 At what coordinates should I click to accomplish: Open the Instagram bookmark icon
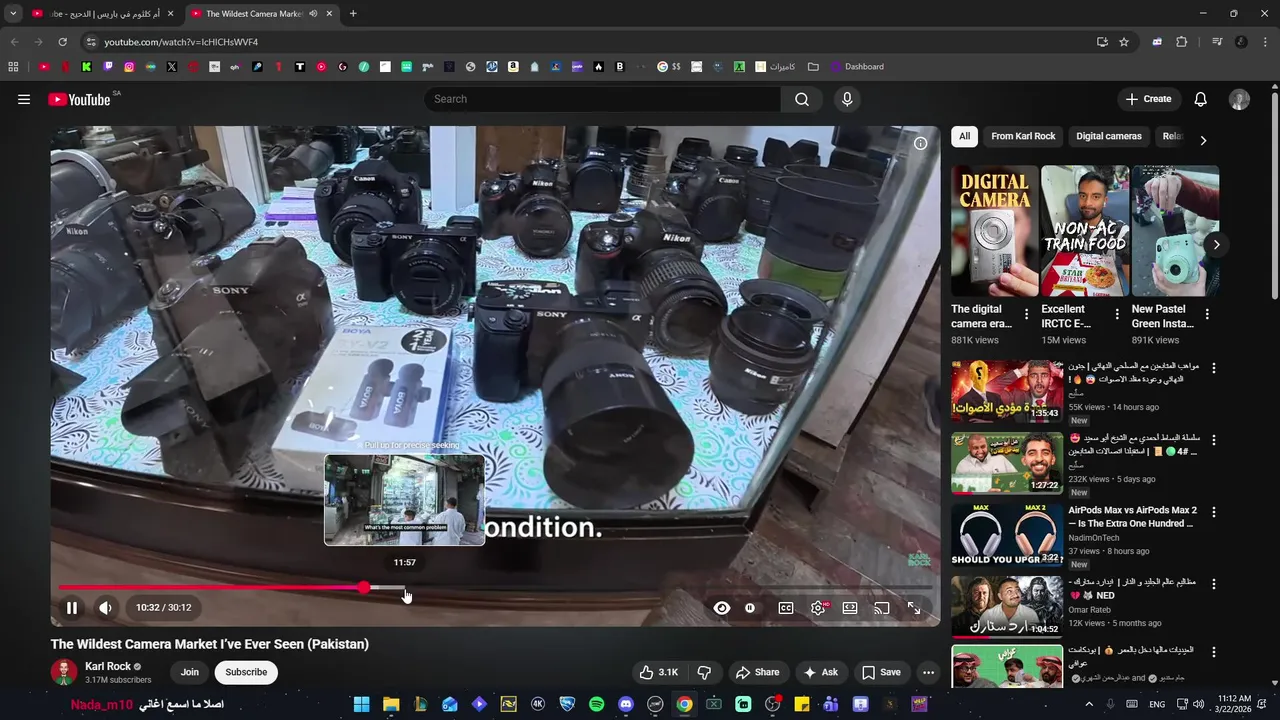(x=129, y=67)
